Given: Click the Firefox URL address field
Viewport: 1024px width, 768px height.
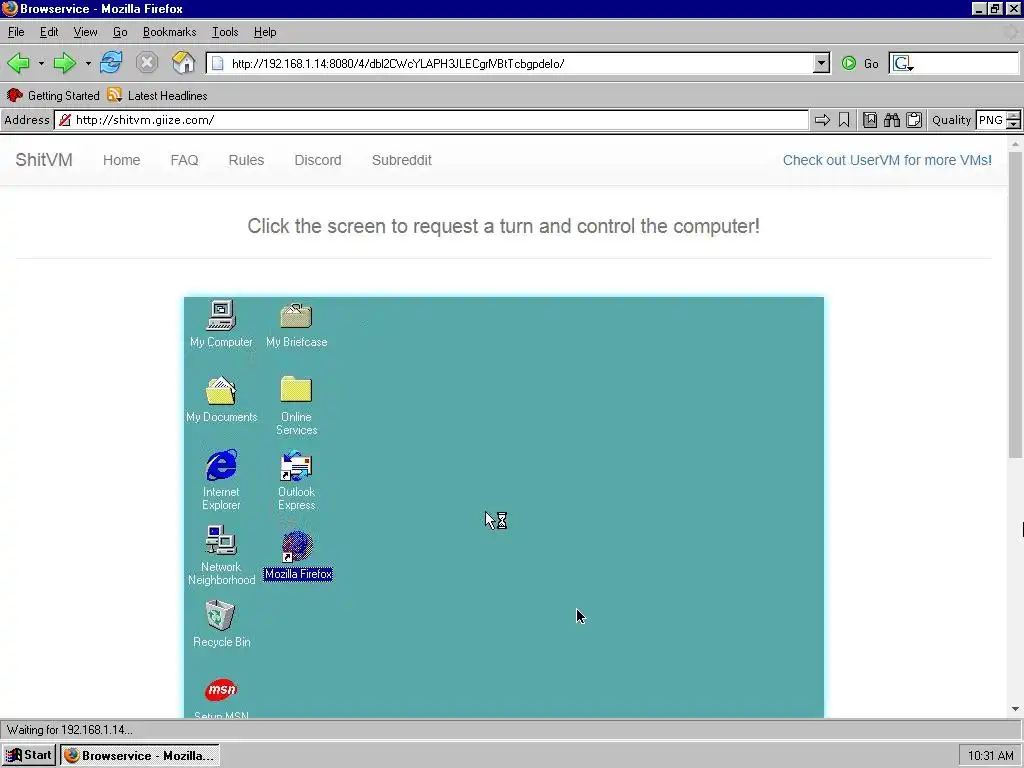Looking at the screenshot, I should (519, 63).
